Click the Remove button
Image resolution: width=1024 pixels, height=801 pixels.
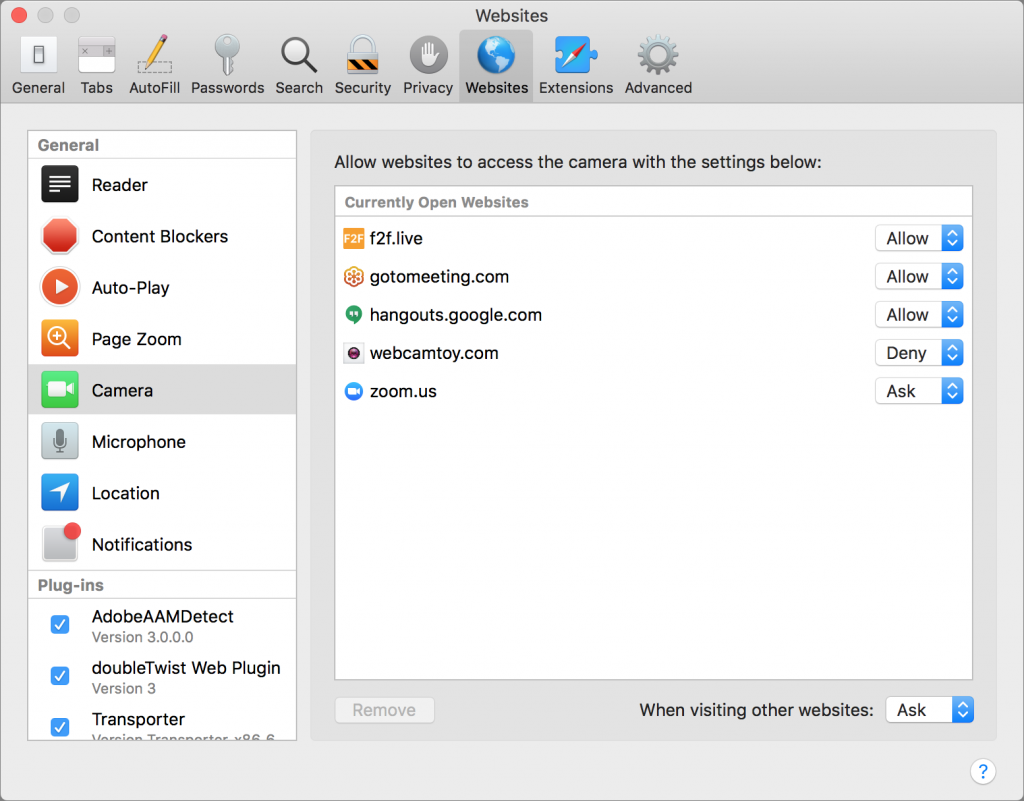pos(384,710)
